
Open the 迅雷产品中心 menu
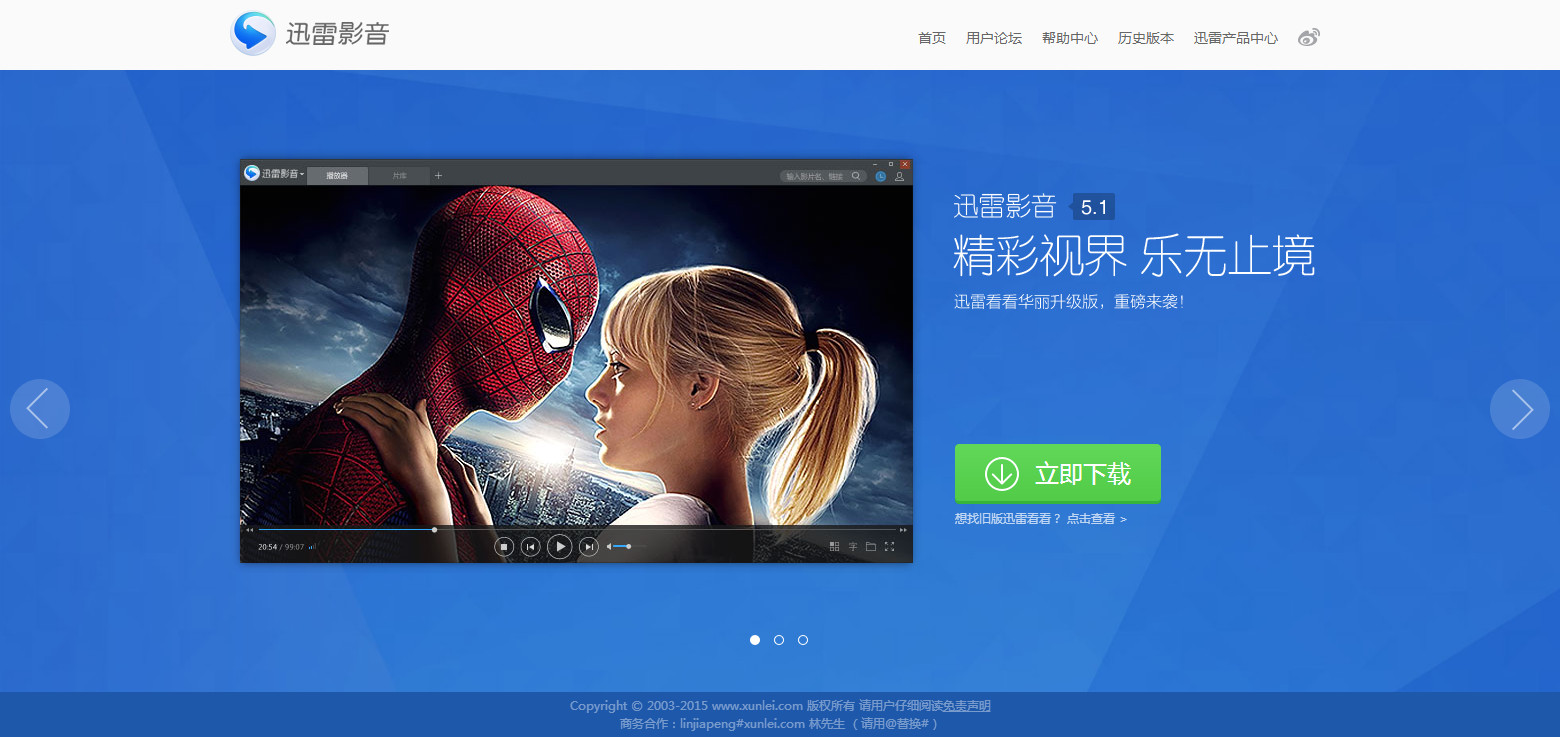[1235, 38]
